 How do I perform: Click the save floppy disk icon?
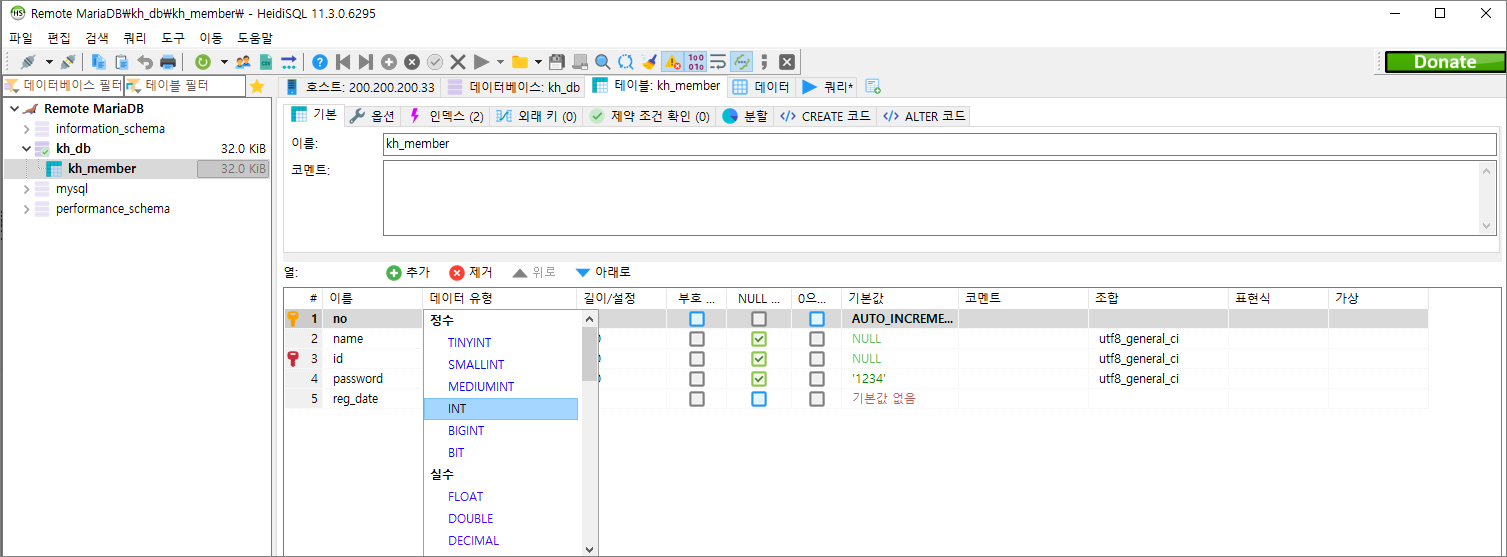click(x=558, y=61)
